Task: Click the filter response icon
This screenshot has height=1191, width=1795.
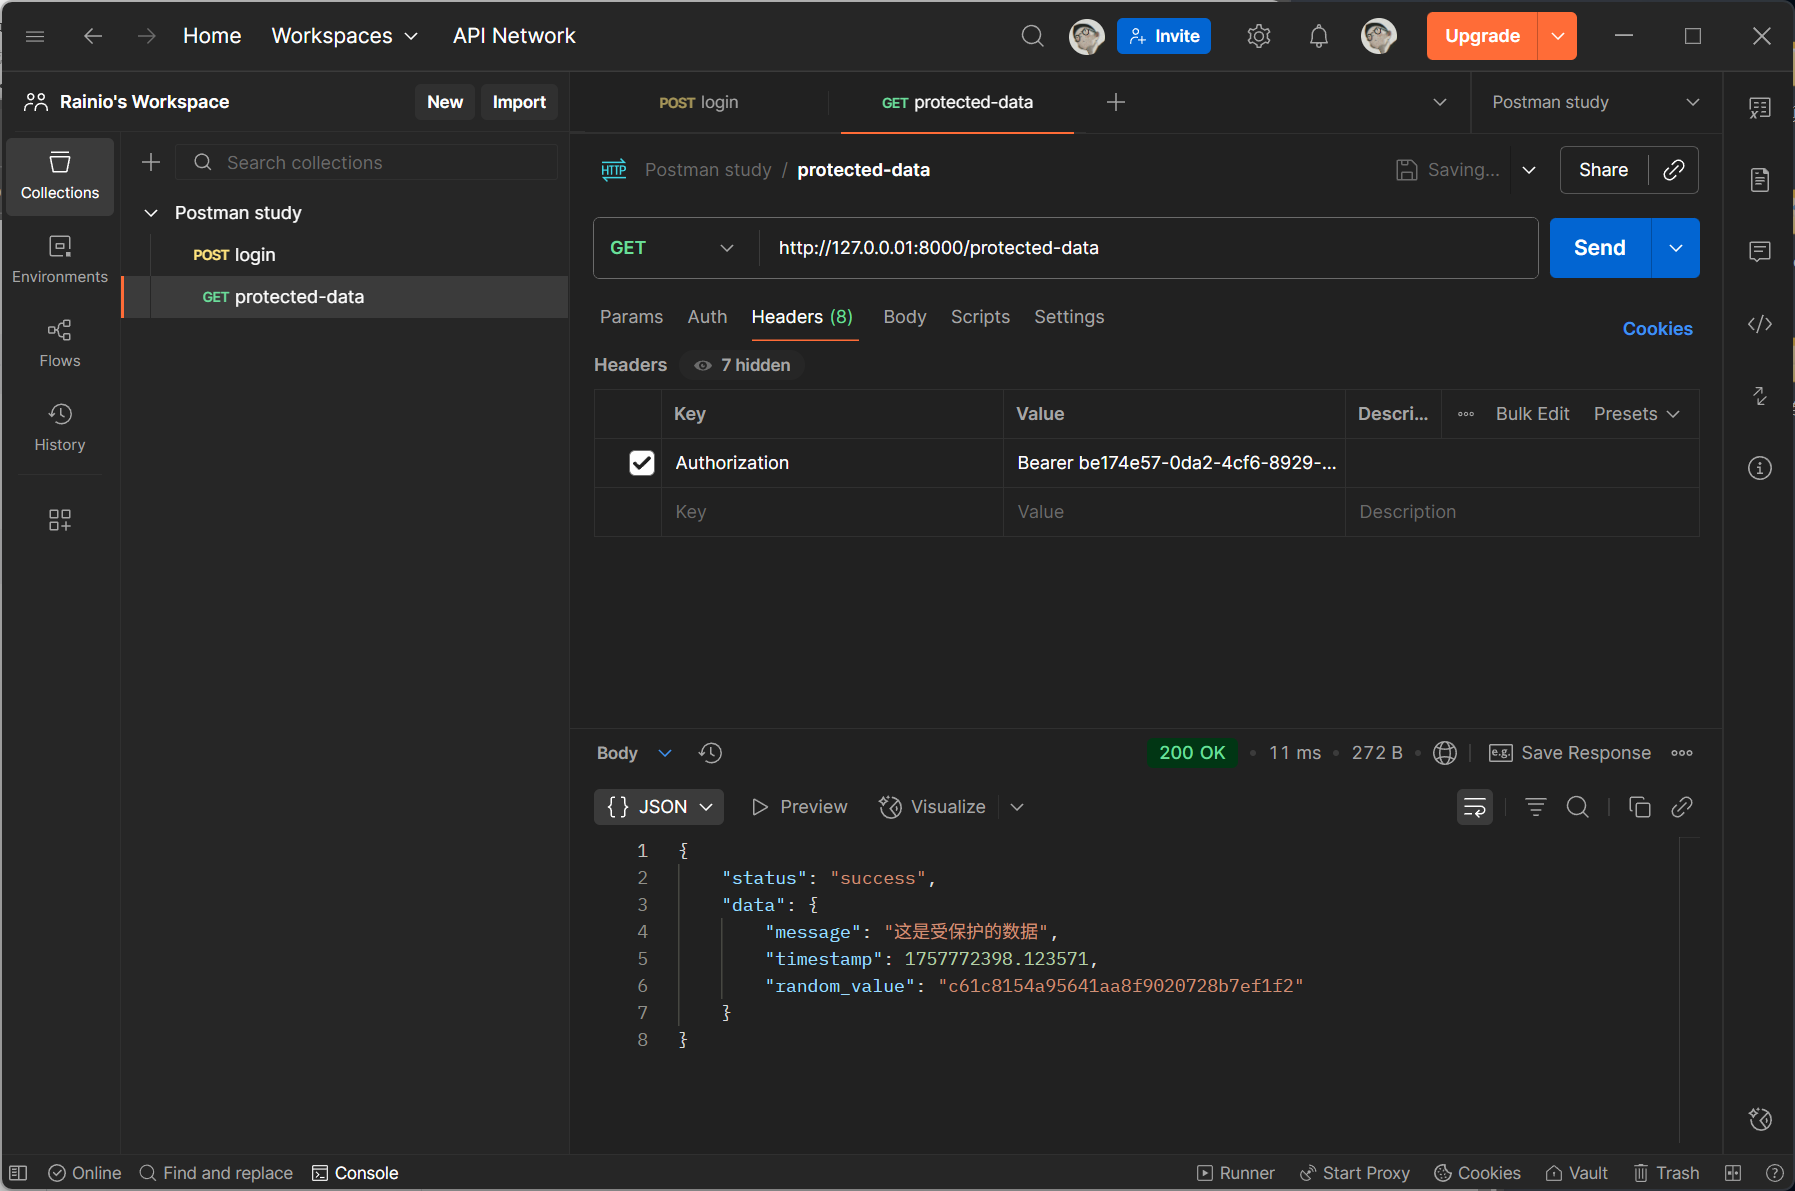Action: [x=1536, y=807]
